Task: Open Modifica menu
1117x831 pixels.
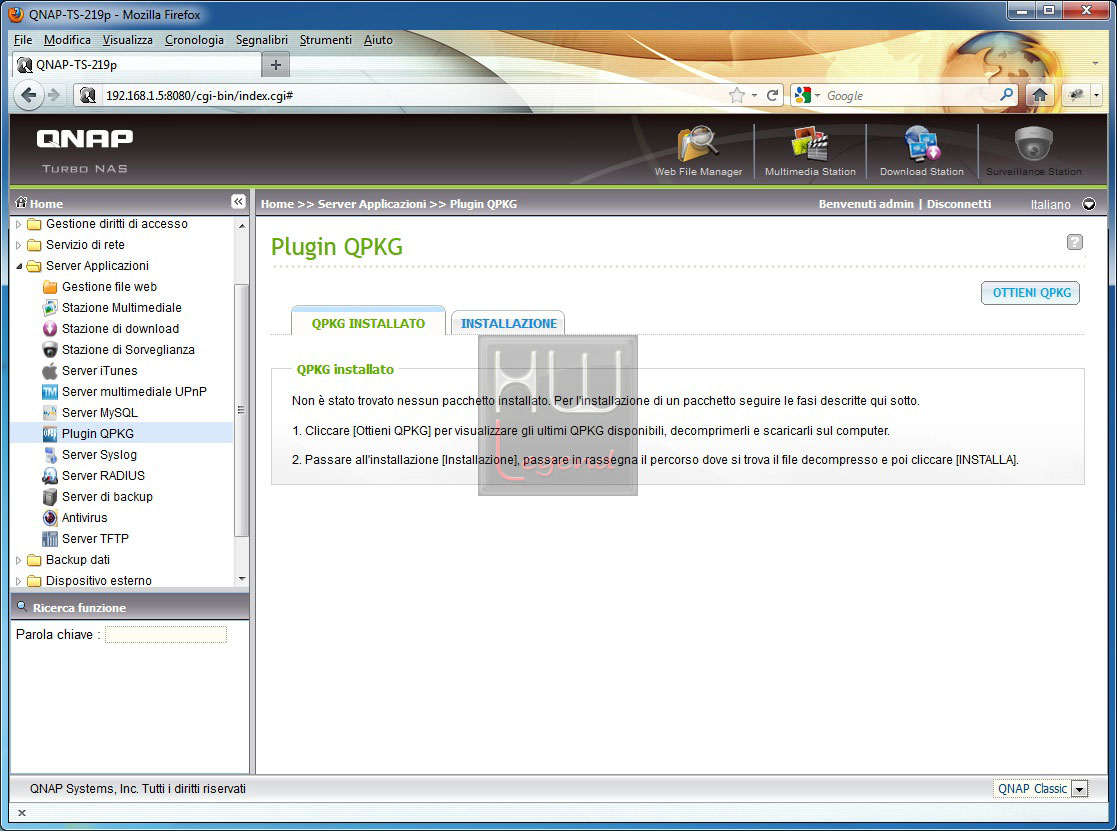Action: click(x=67, y=40)
